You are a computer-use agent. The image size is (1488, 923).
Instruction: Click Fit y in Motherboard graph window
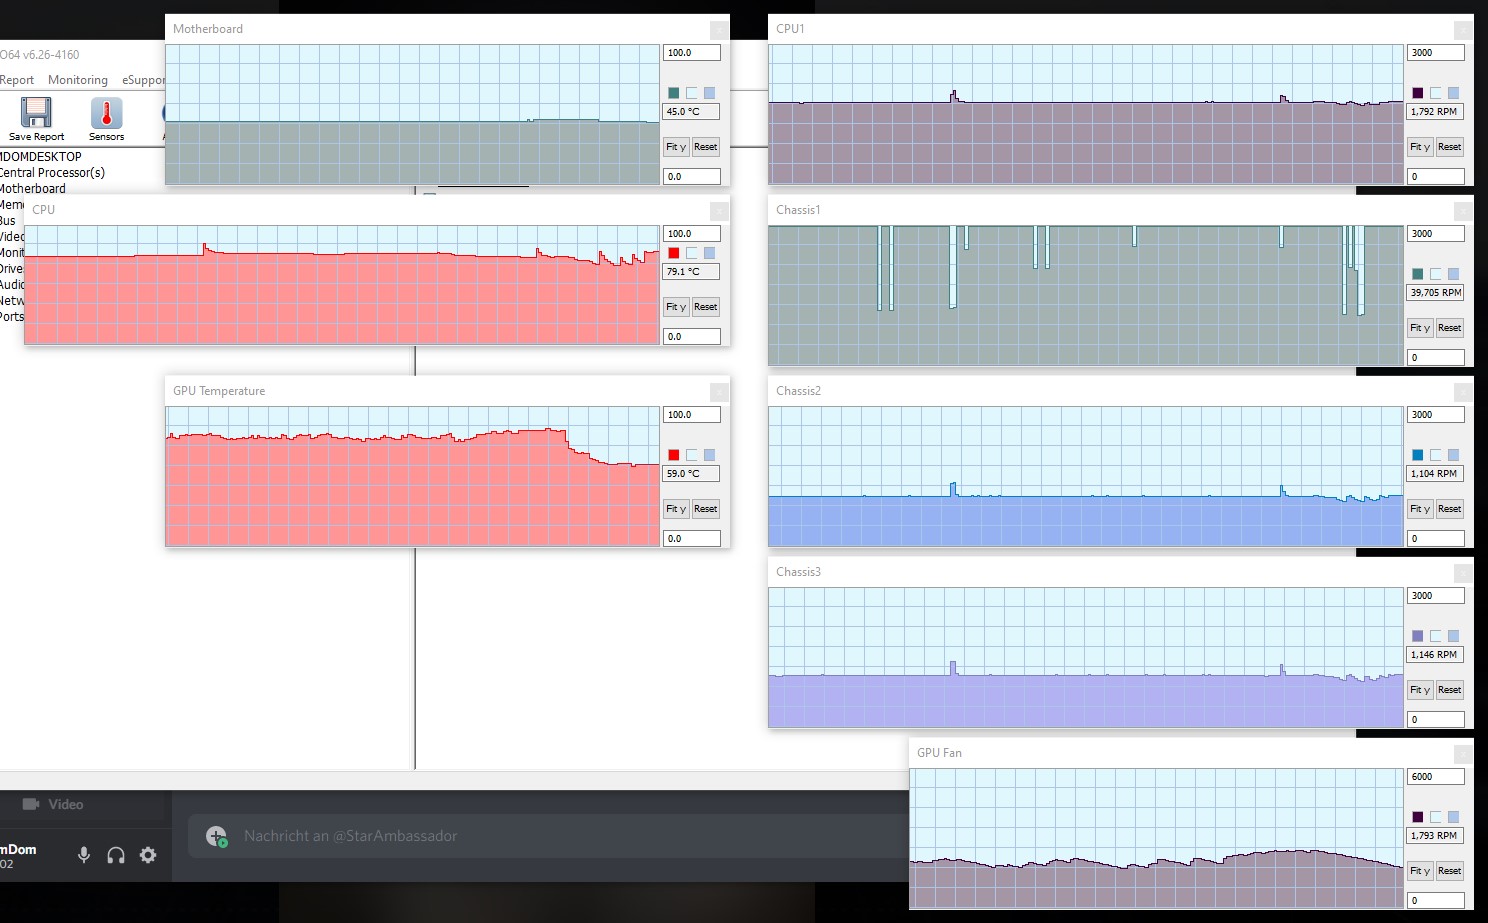(x=676, y=147)
